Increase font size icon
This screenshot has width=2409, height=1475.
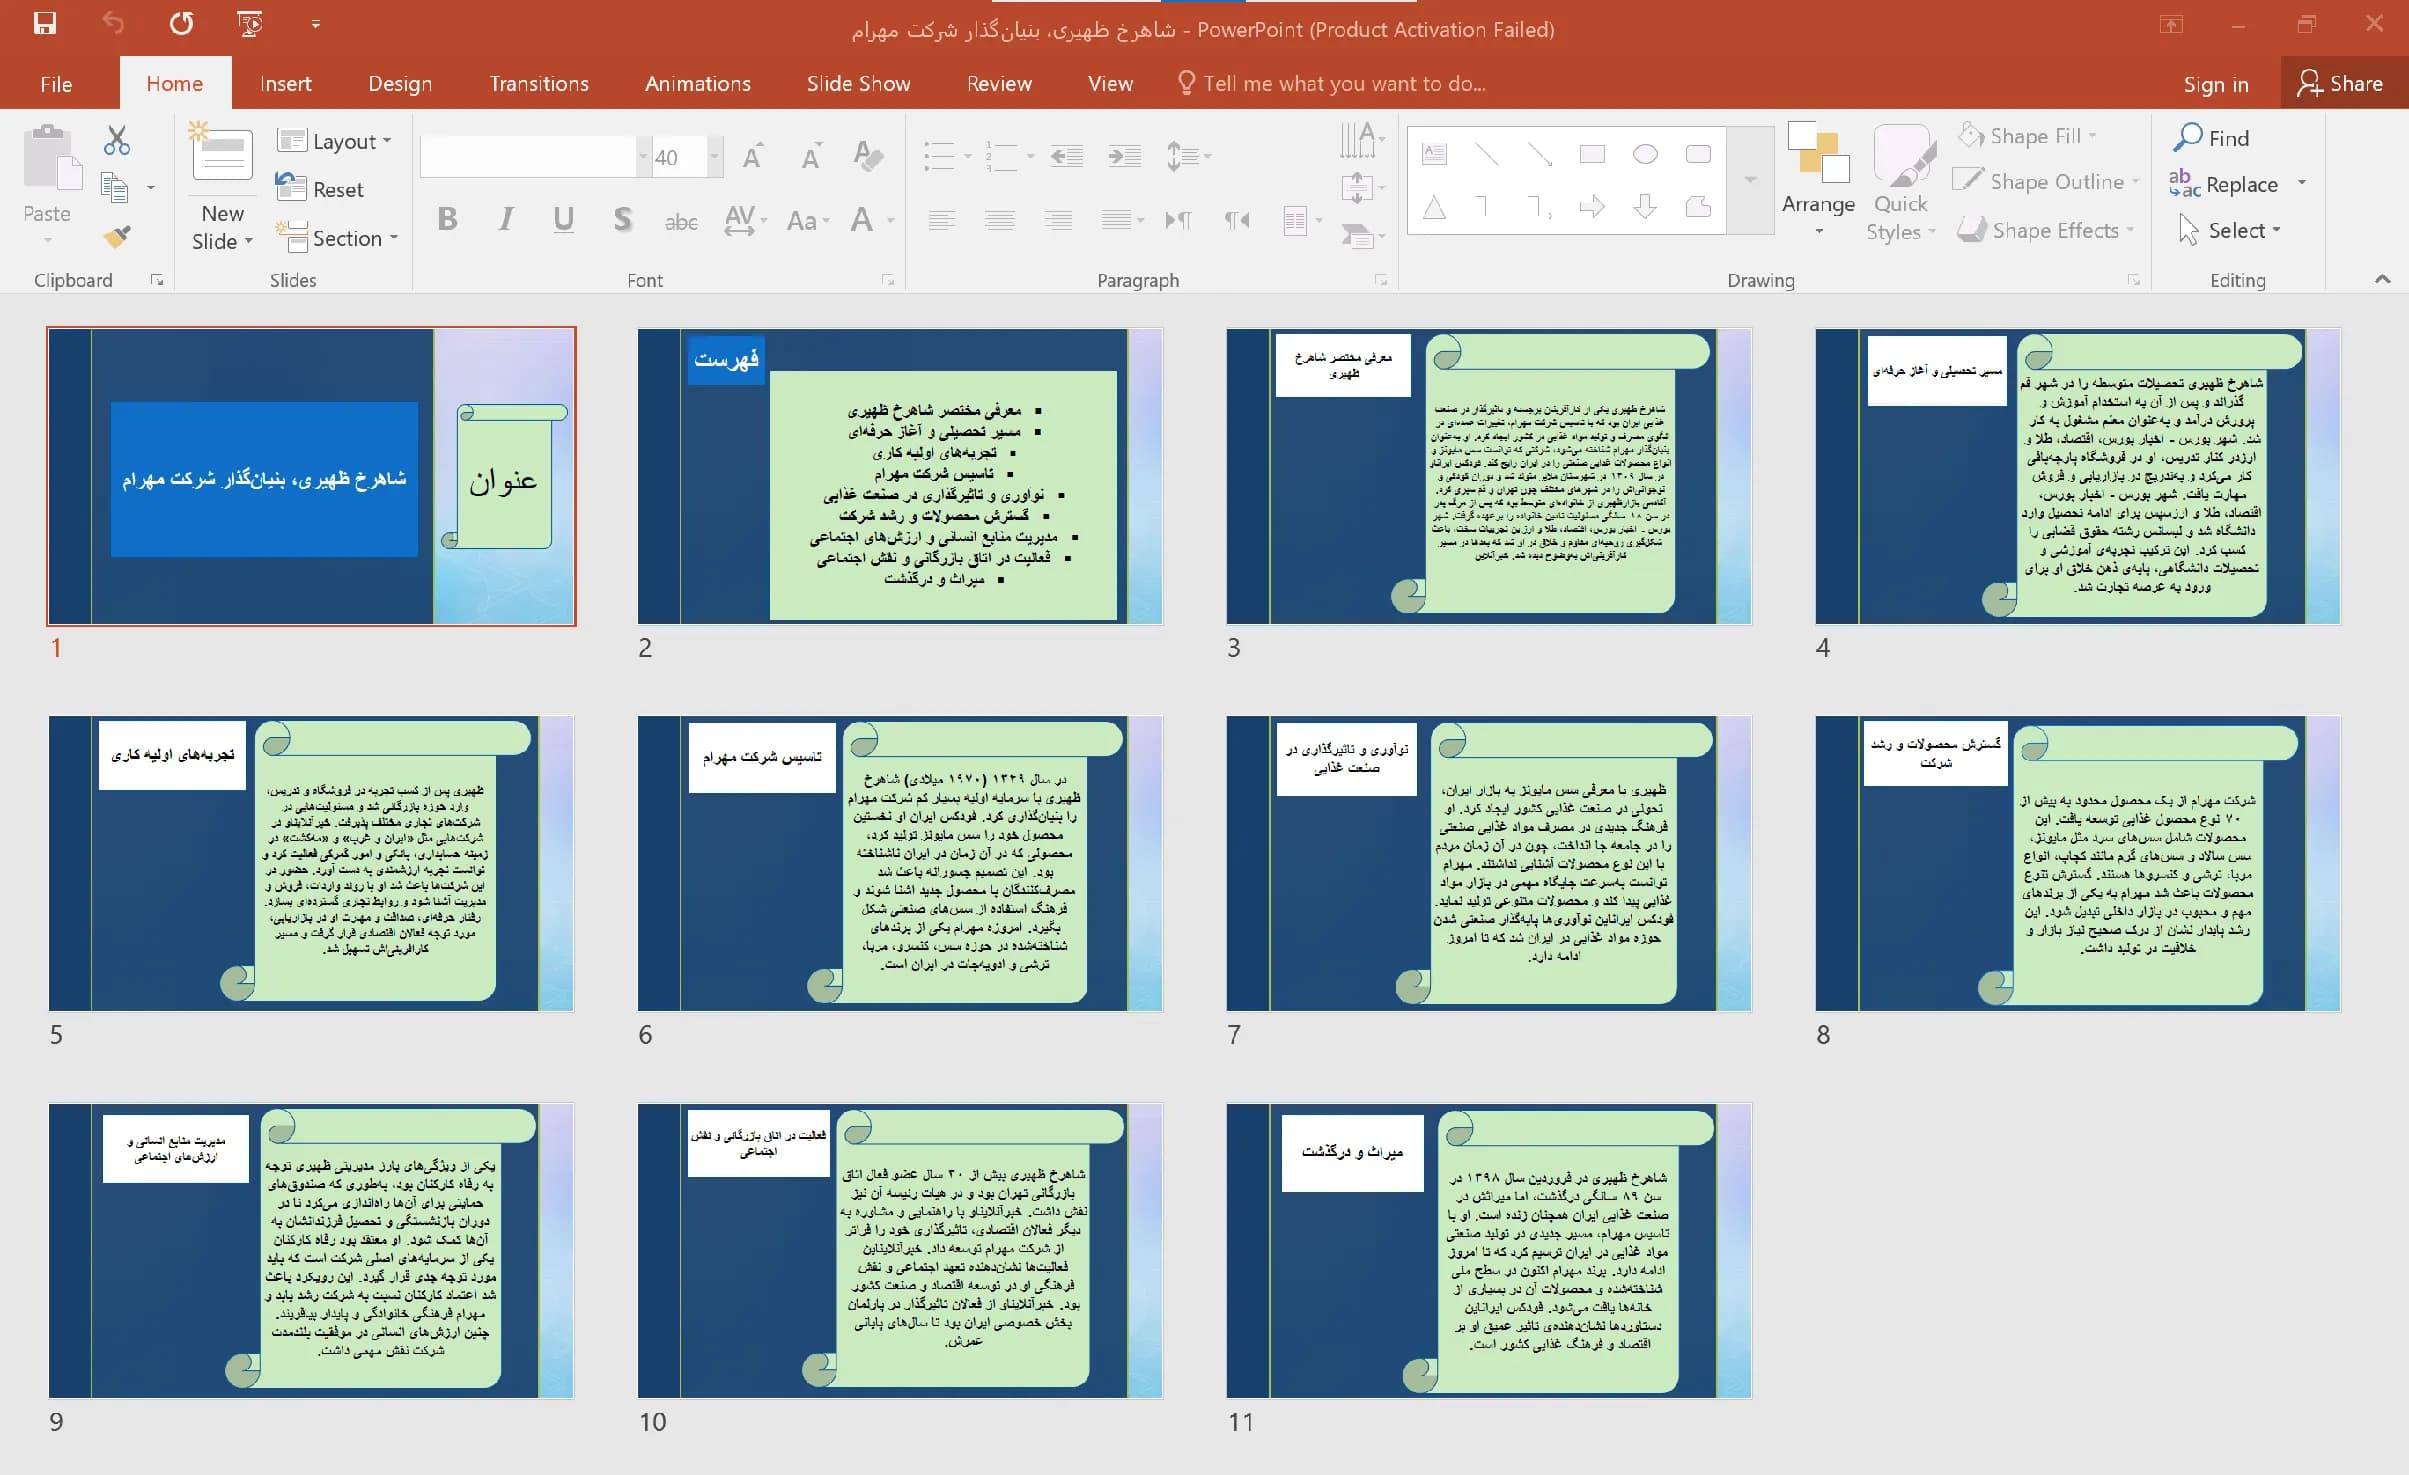coord(752,156)
